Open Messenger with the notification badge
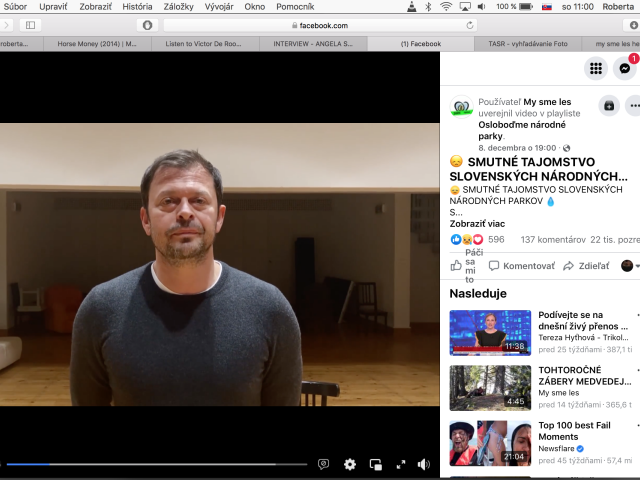Screen dimensions: 640x480 coord(624,68)
